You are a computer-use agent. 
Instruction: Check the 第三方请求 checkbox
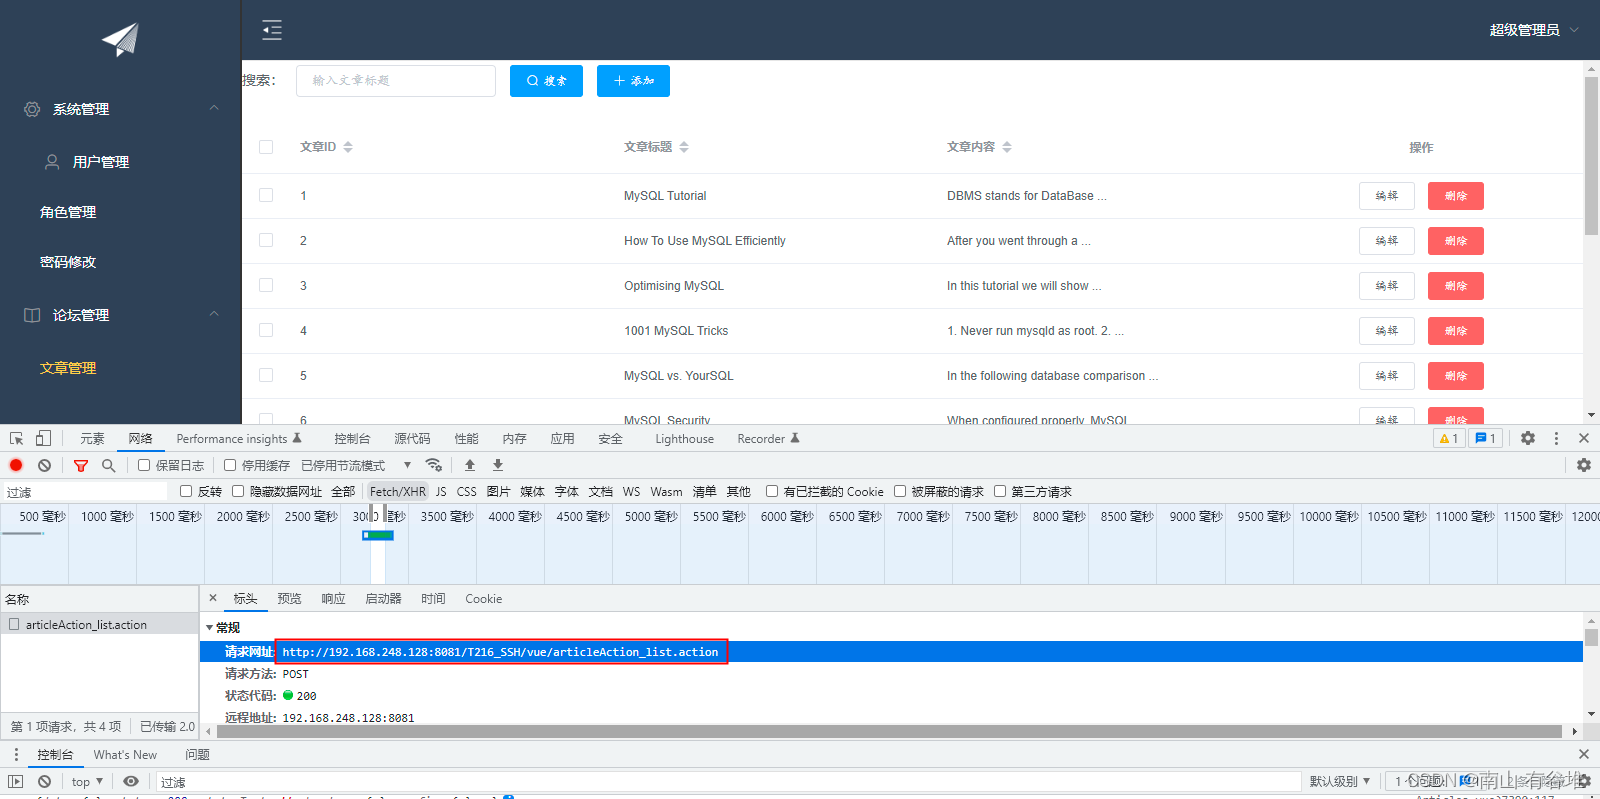click(x=1000, y=491)
